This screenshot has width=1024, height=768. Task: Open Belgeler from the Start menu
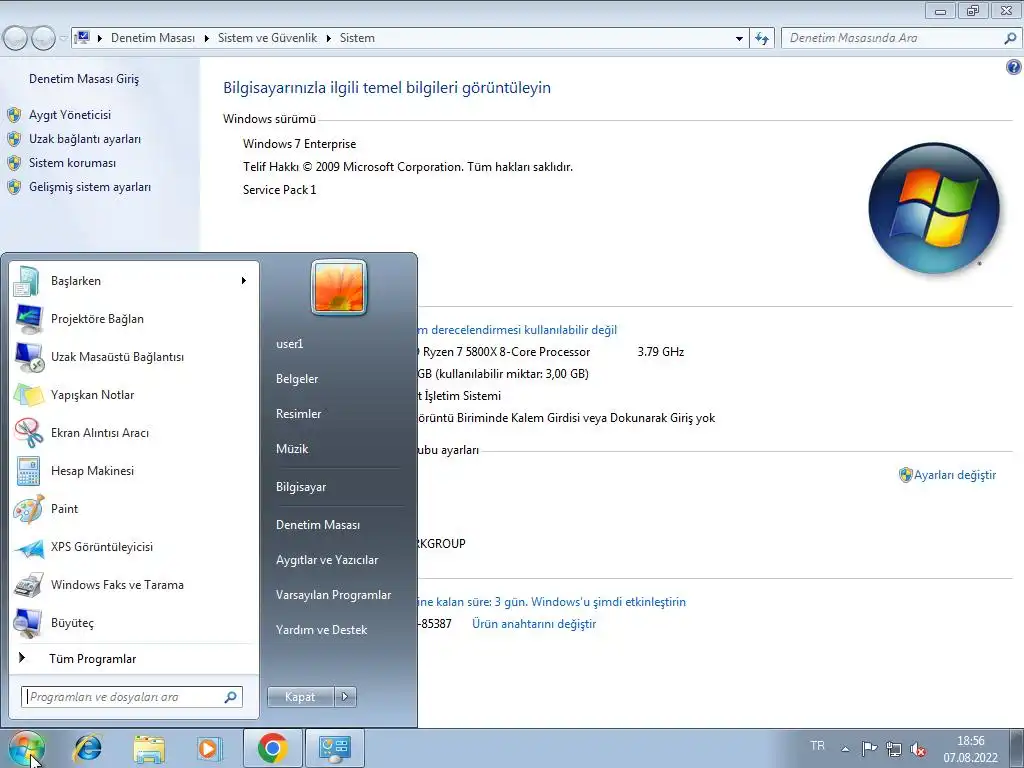297,379
